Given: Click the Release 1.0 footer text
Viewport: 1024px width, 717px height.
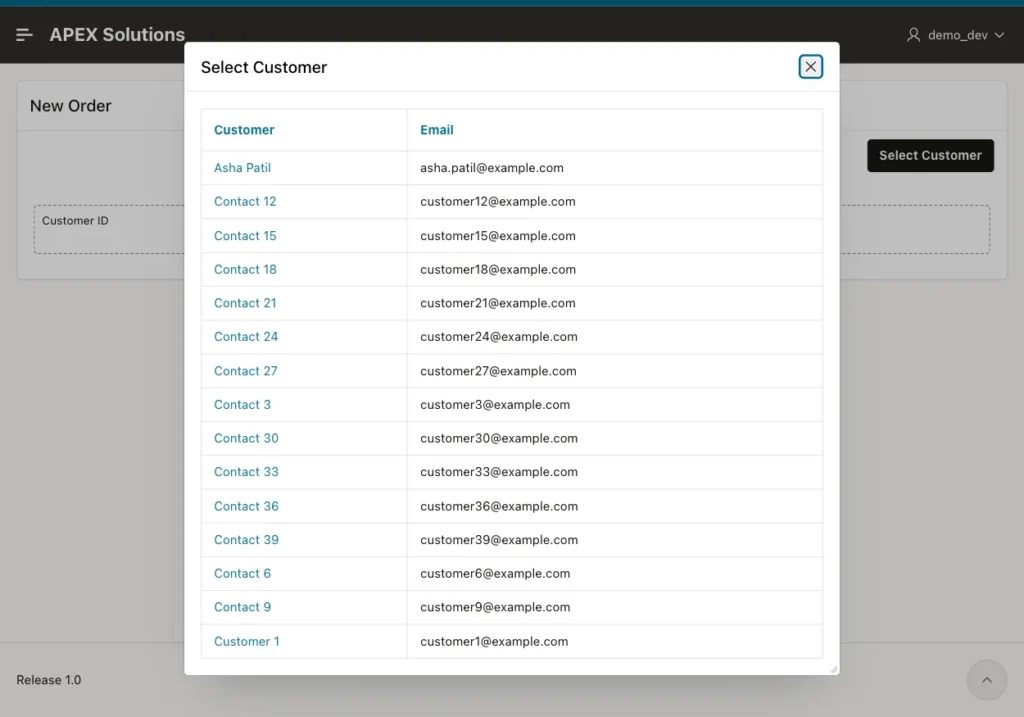Looking at the screenshot, I should (48, 680).
